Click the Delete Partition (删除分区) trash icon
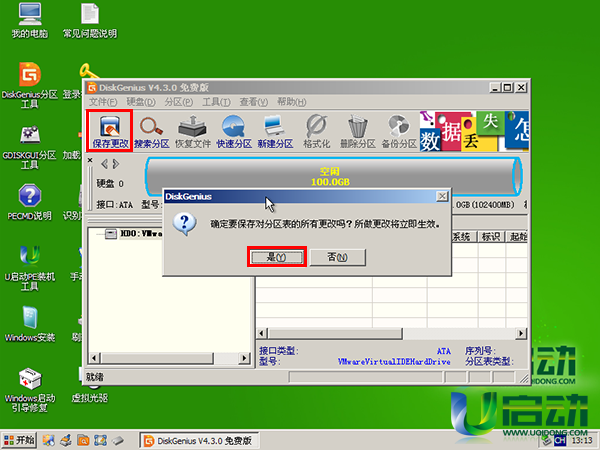This screenshot has height=450, width=600. coord(358,131)
